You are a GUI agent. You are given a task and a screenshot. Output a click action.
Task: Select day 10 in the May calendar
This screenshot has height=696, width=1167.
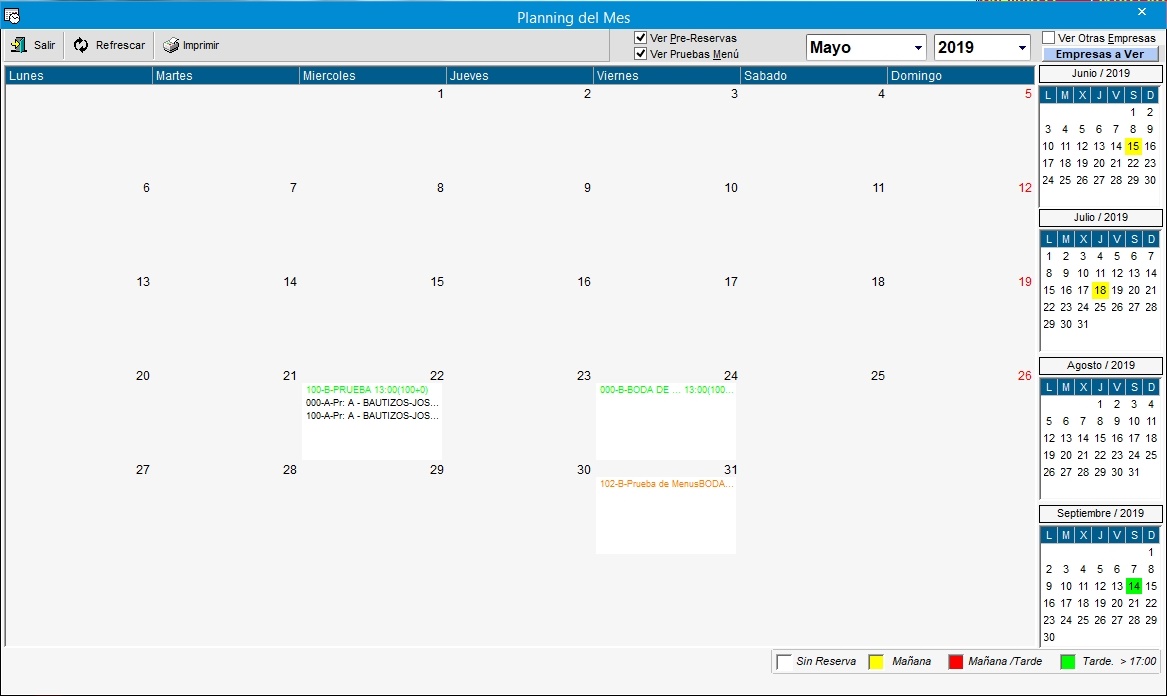point(731,188)
